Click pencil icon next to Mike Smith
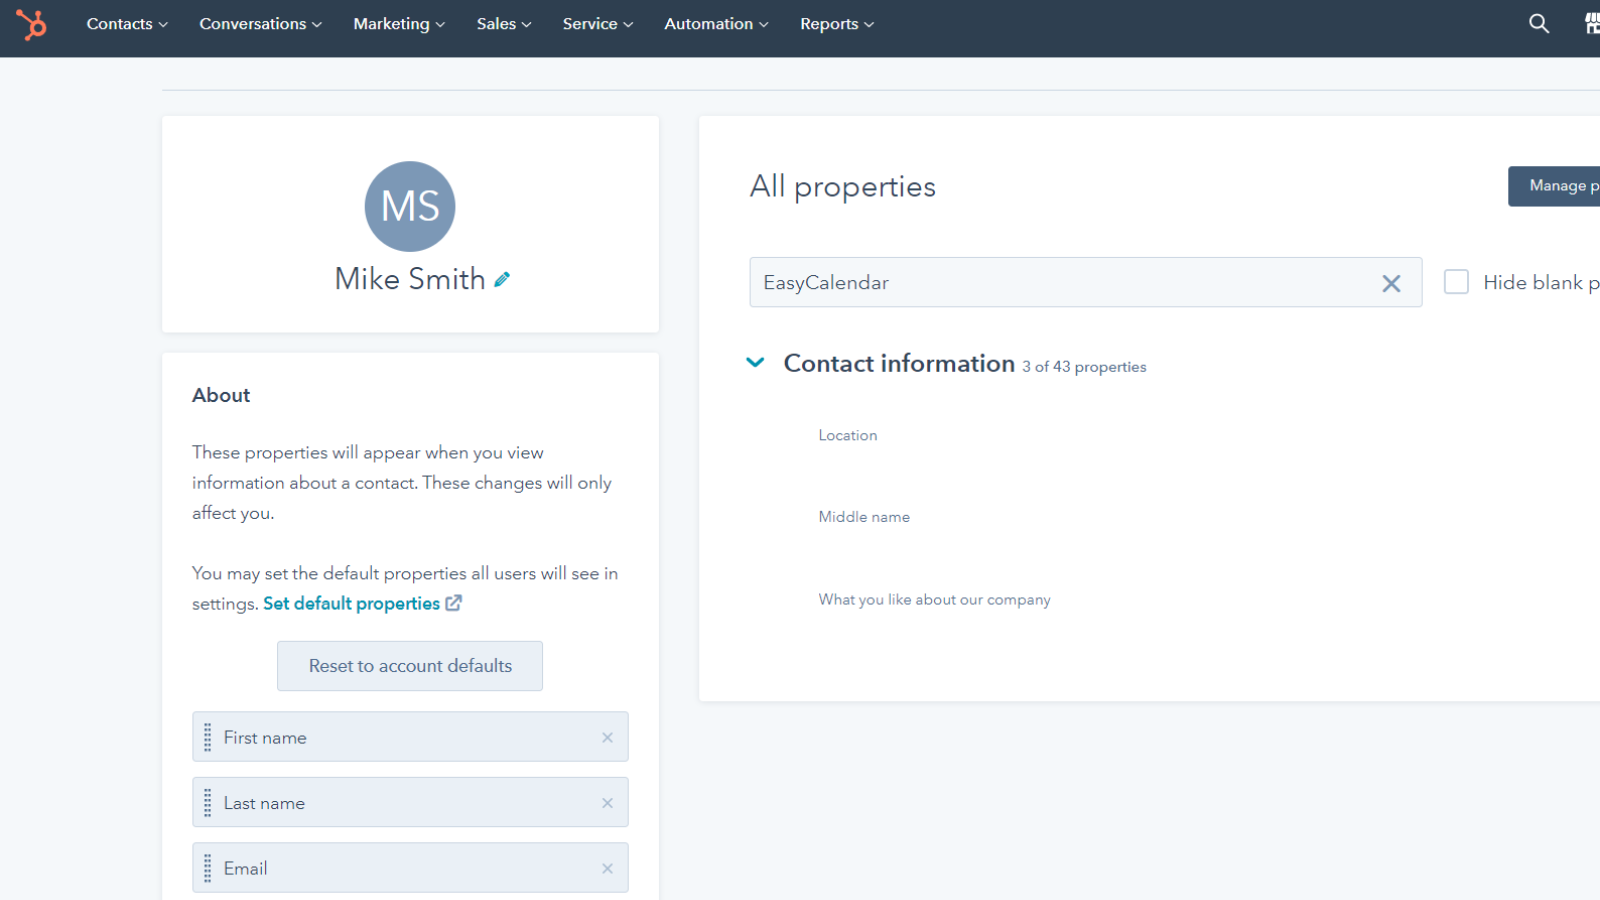1600x900 pixels. (x=502, y=280)
